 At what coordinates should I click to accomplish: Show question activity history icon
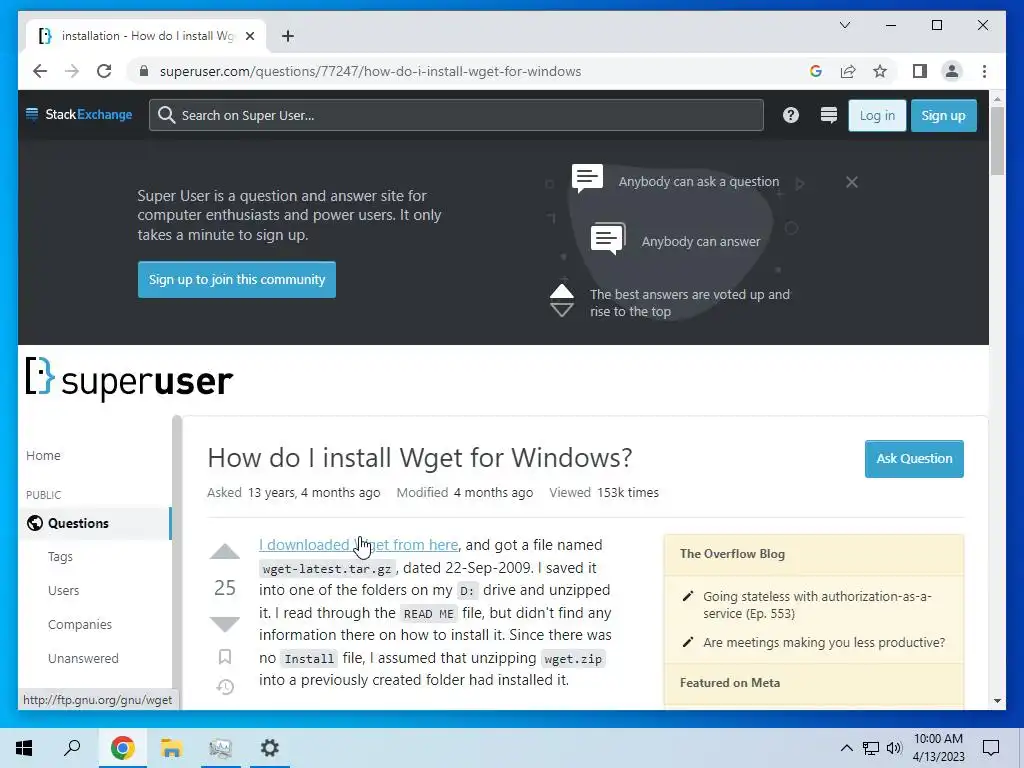(x=225, y=686)
